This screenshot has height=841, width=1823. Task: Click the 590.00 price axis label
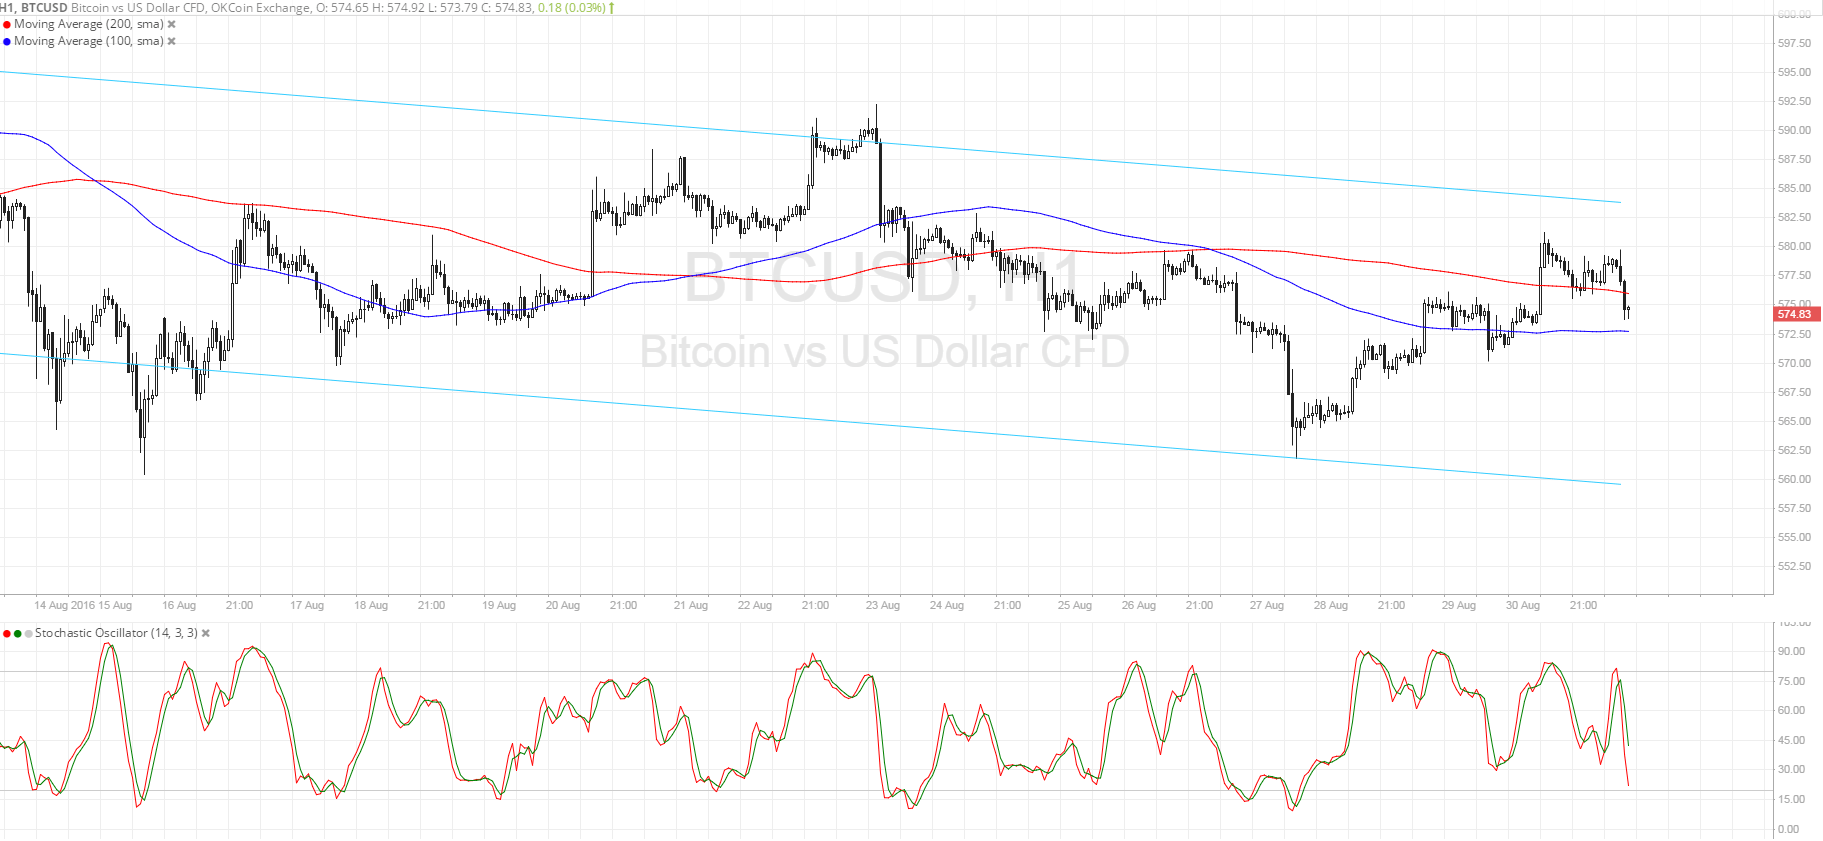point(1794,130)
